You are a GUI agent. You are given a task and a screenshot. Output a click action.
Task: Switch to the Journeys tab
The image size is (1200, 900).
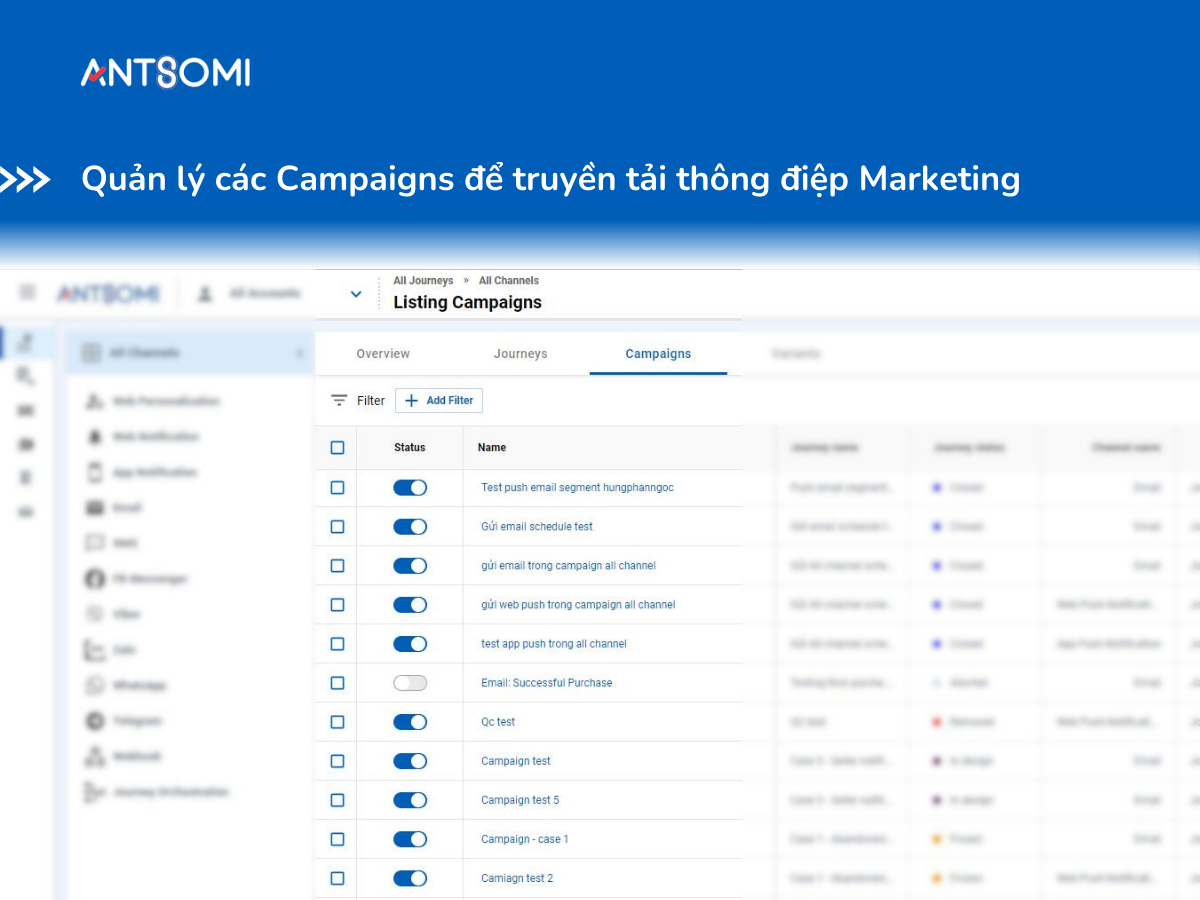tap(520, 354)
